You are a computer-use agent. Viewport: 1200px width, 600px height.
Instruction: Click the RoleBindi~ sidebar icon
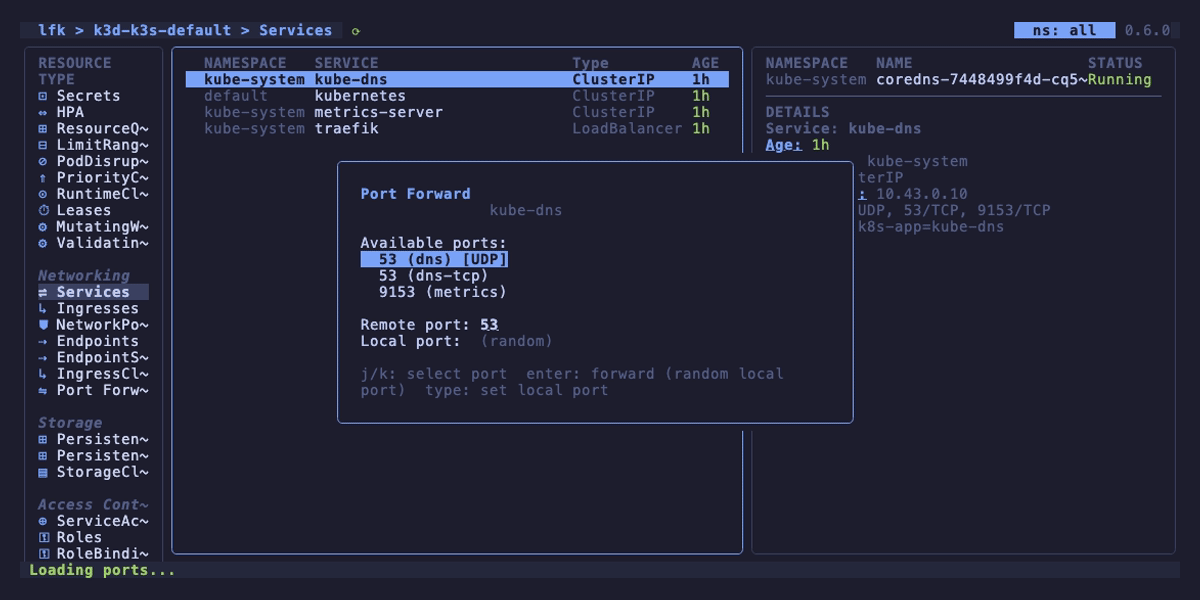pos(43,553)
